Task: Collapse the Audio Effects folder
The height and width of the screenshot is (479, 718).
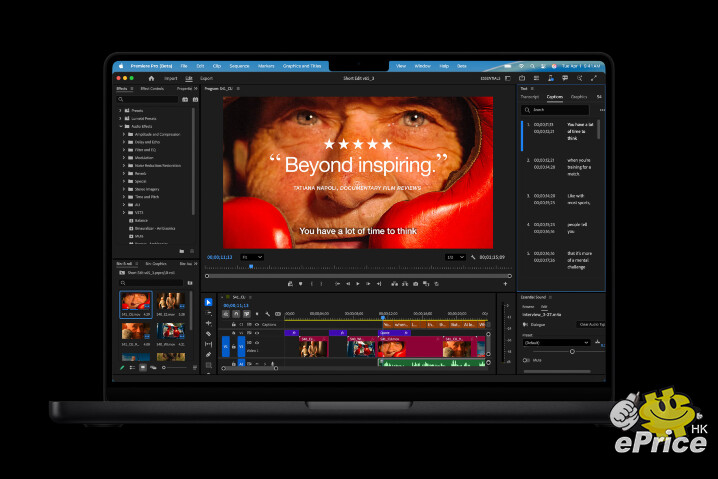Action: [122, 126]
